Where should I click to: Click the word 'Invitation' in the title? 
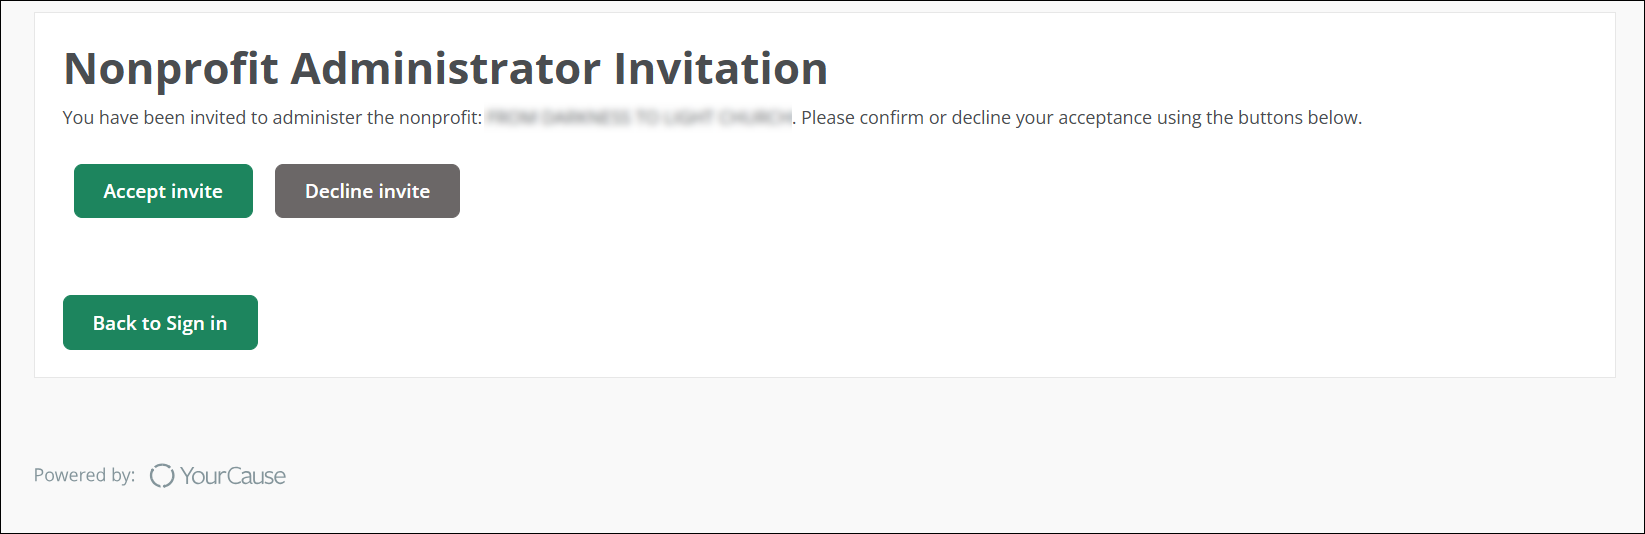pyautogui.click(x=720, y=69)
